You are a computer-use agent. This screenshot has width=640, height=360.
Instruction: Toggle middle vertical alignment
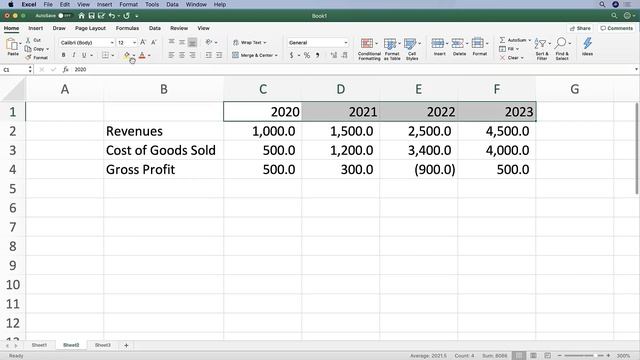(182, 42)
